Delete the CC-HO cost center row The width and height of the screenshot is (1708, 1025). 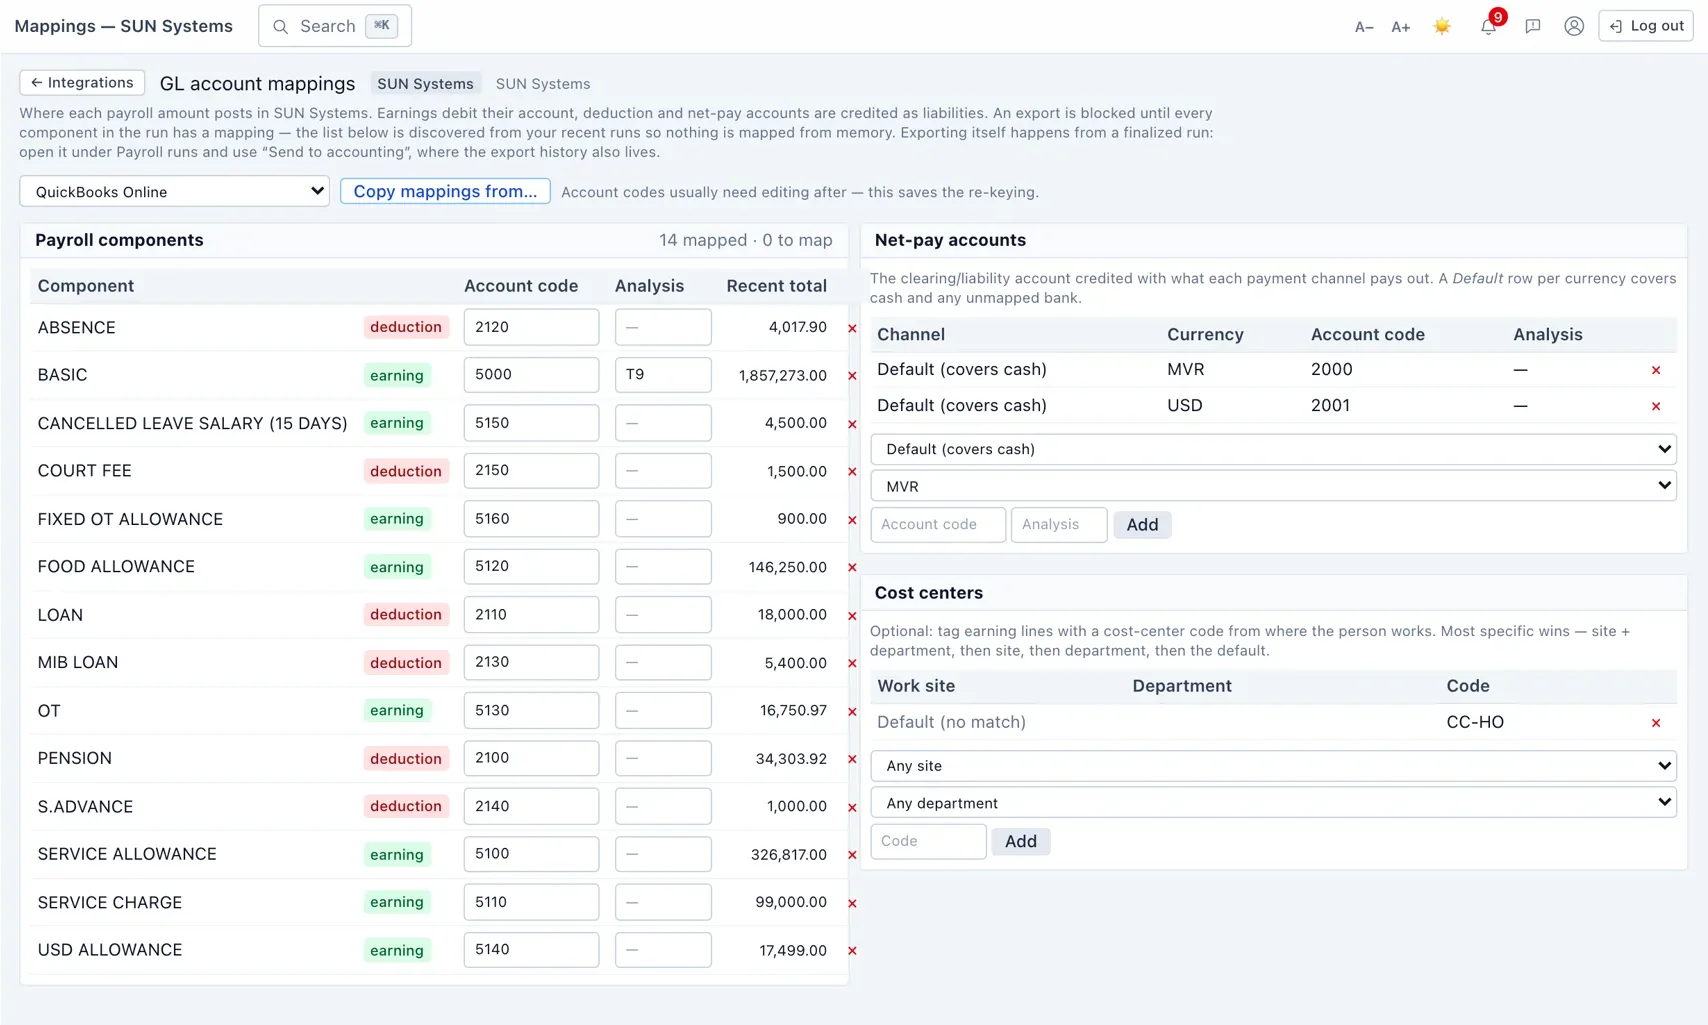click(1656, 723)
